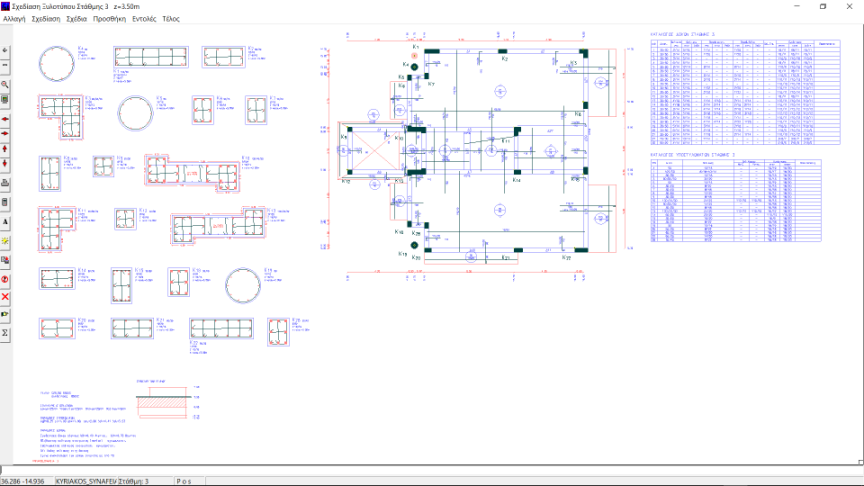
Task: Click the KYRIAKOS_SYNAFEI status bar field
Action: 85,481
